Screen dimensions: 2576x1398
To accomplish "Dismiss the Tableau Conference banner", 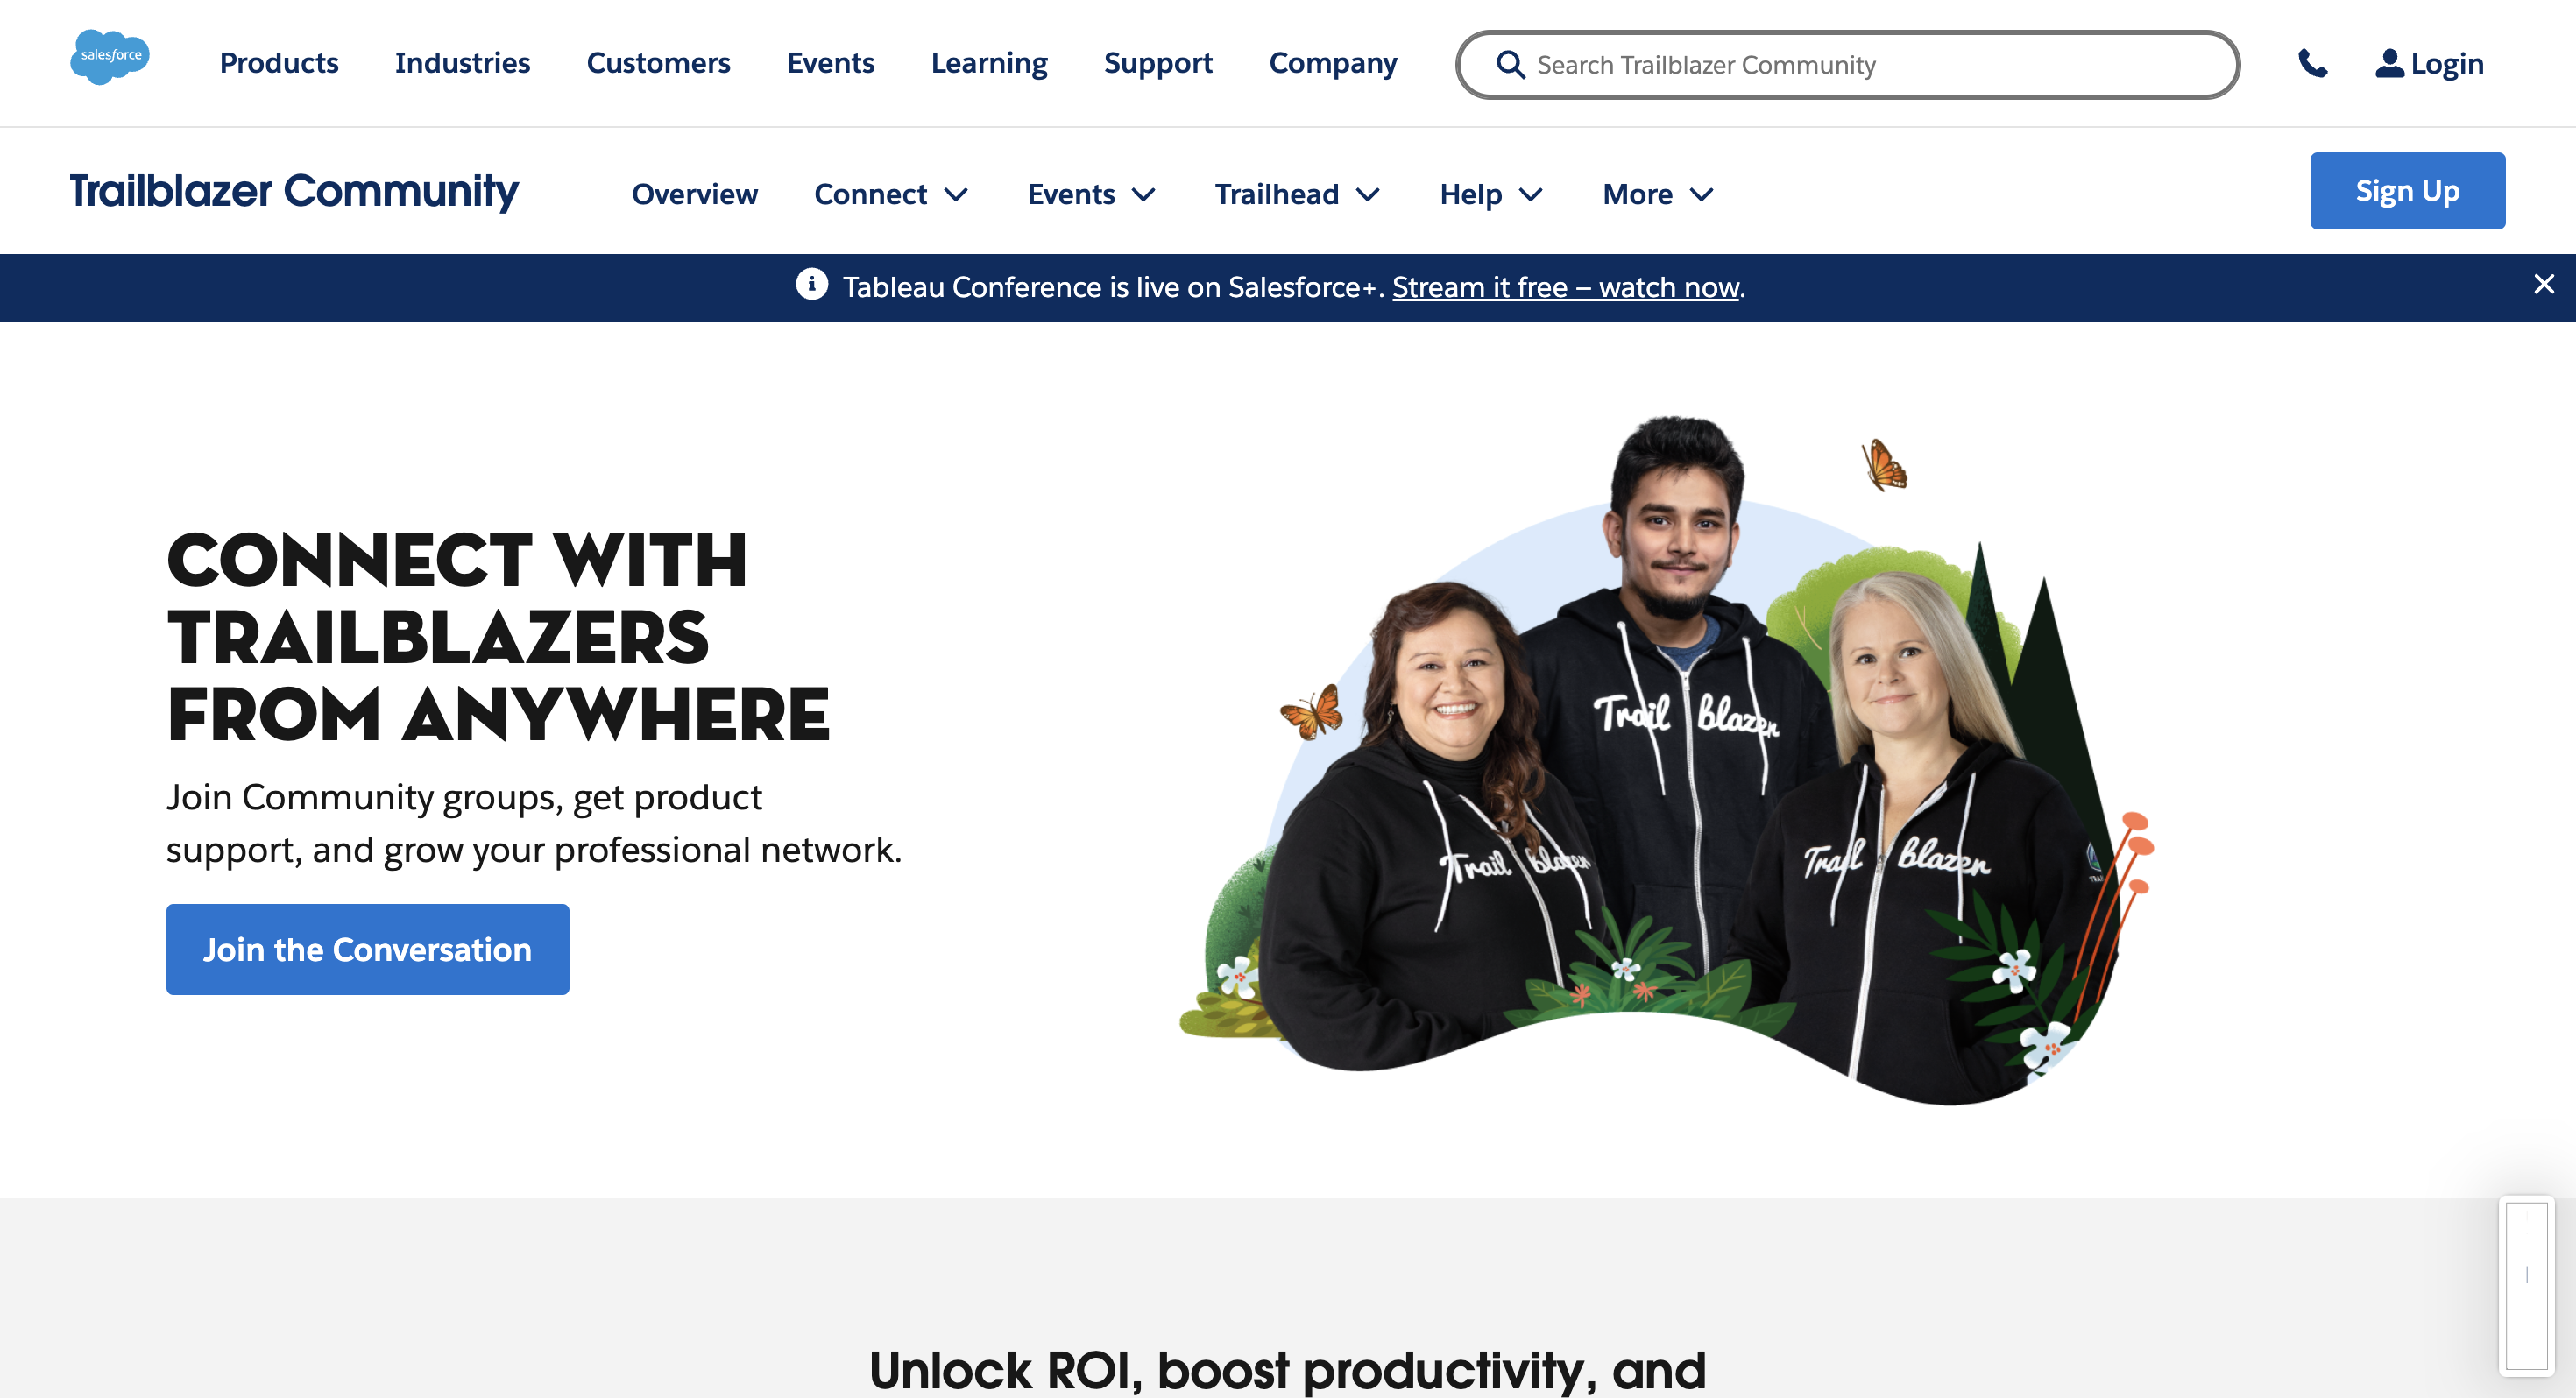I will tap(2544, 285).
